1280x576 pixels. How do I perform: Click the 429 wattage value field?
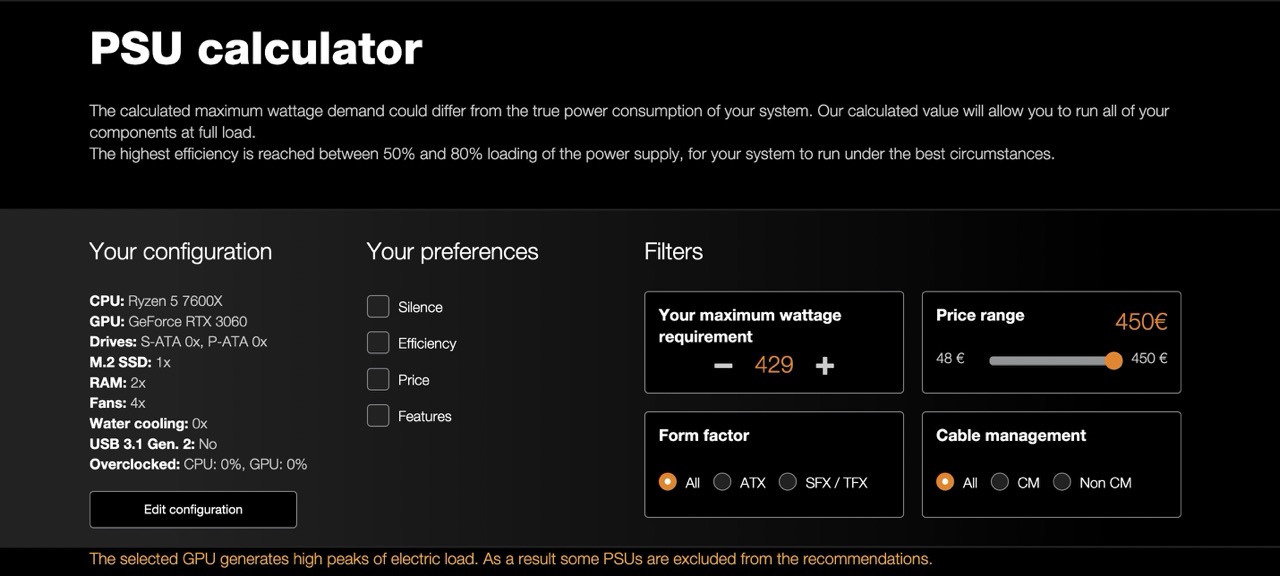pos(774,365)
